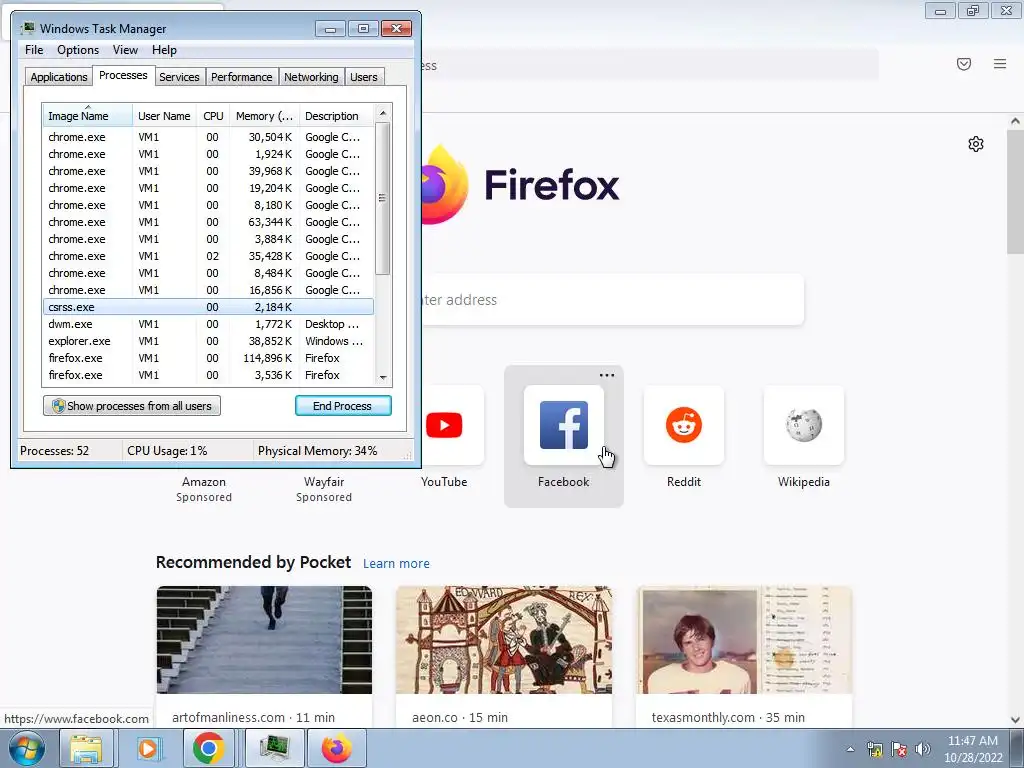Image resolution: width=1024 pixels, height=768 pixels.
Task: Open the texasmonthly.com article thumbnail
Action: (x=744, y=639)
